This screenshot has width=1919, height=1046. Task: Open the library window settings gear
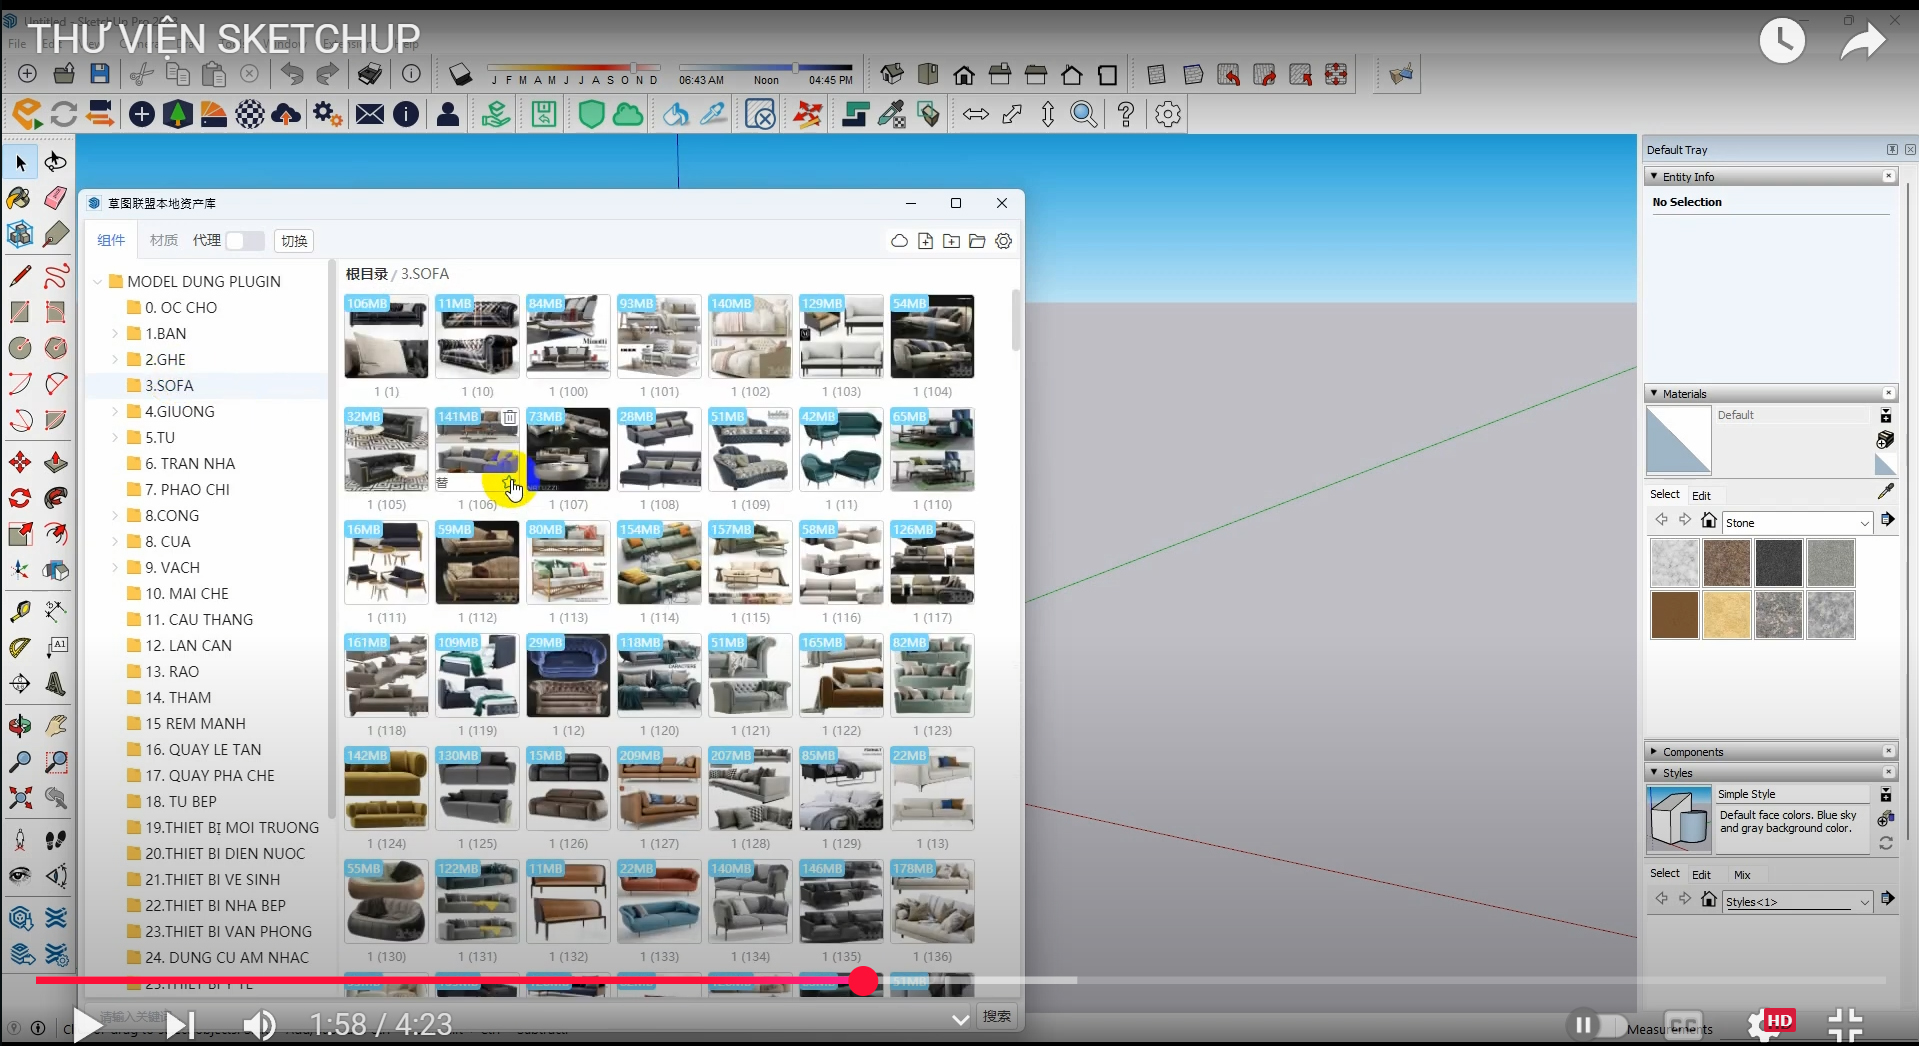1004,241
